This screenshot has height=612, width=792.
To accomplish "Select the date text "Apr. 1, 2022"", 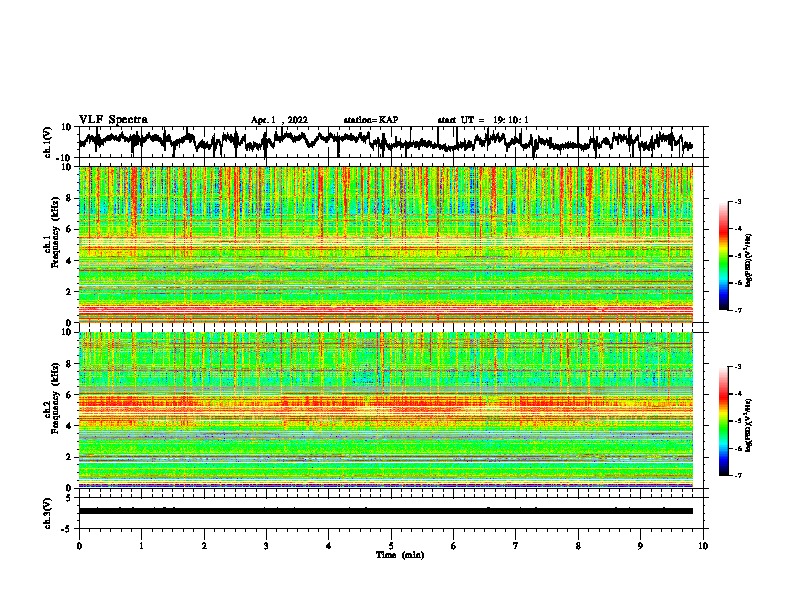I will (x=279, y=120).
